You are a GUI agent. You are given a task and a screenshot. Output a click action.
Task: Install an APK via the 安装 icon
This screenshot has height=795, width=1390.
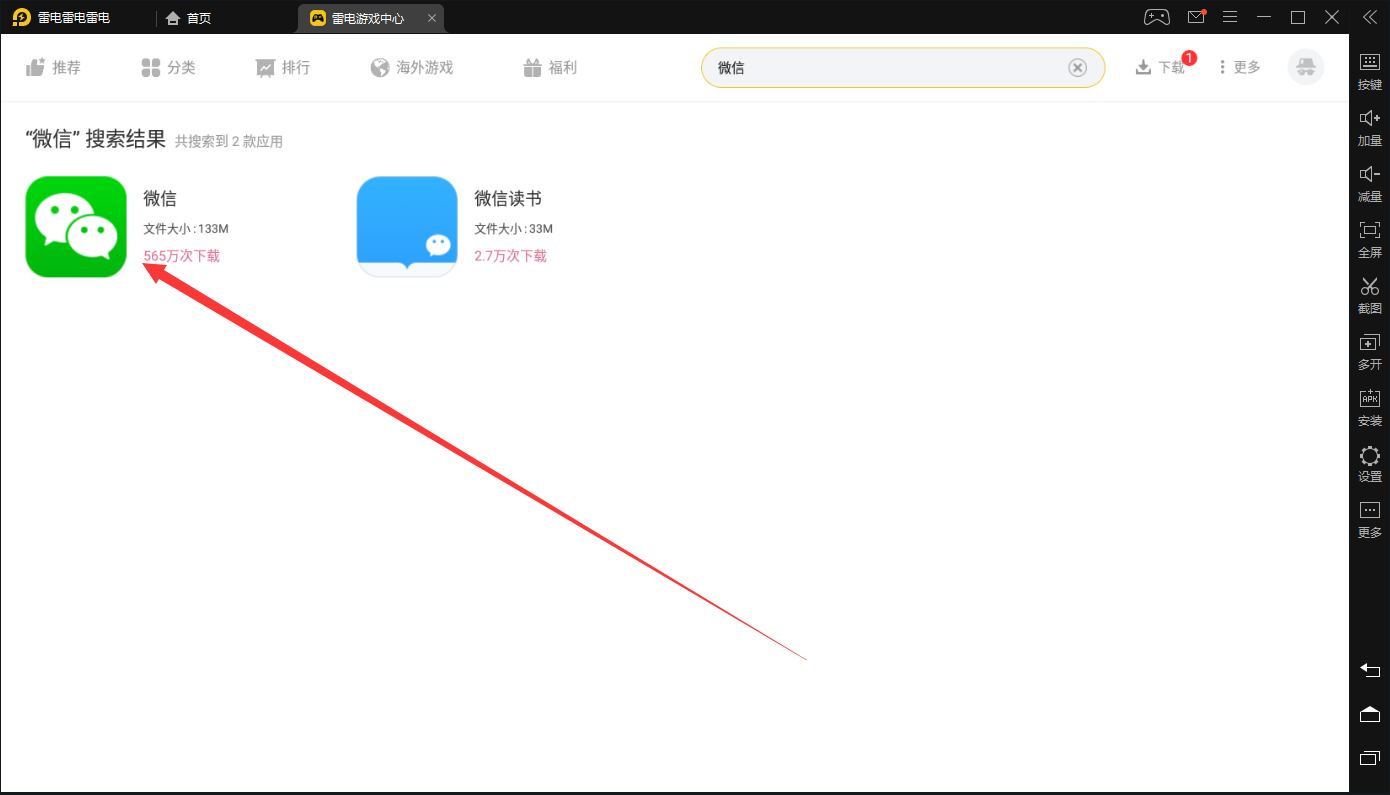coord(1369,406)
